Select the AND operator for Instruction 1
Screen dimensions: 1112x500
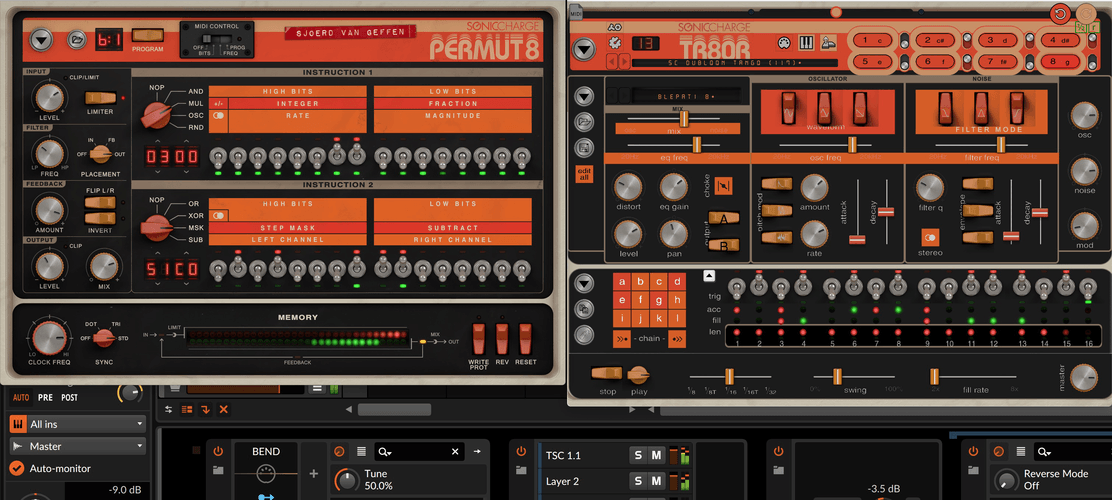point(196,91)
